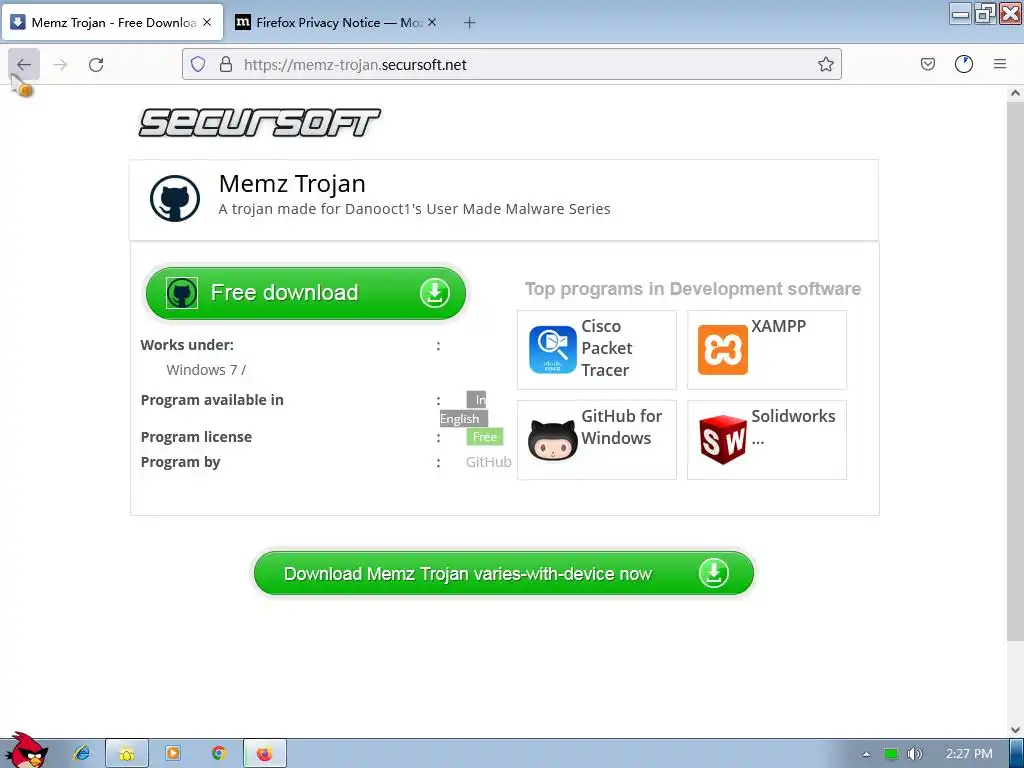Click the GitHub Octocat icon beside Memz Trojan
The width and height of the screenshot is (1024, 768).
[174, 199]
